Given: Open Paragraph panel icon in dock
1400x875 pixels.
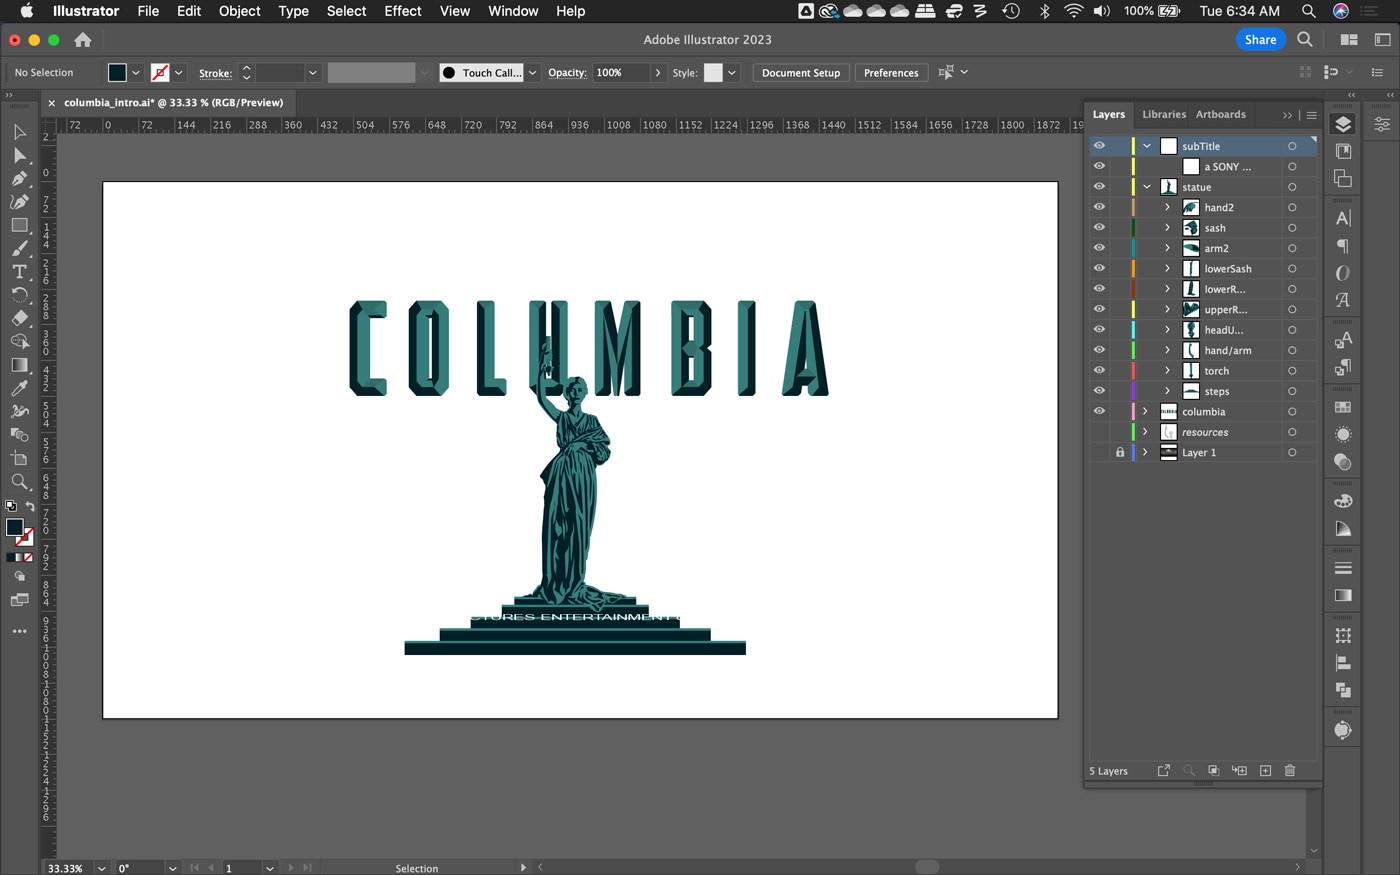Looking at the screenshot, I should [1343, 246].
